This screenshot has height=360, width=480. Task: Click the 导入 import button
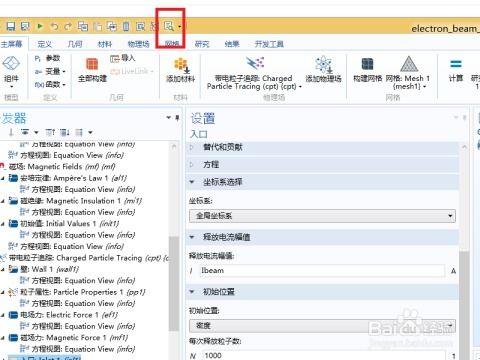[122, 58]
